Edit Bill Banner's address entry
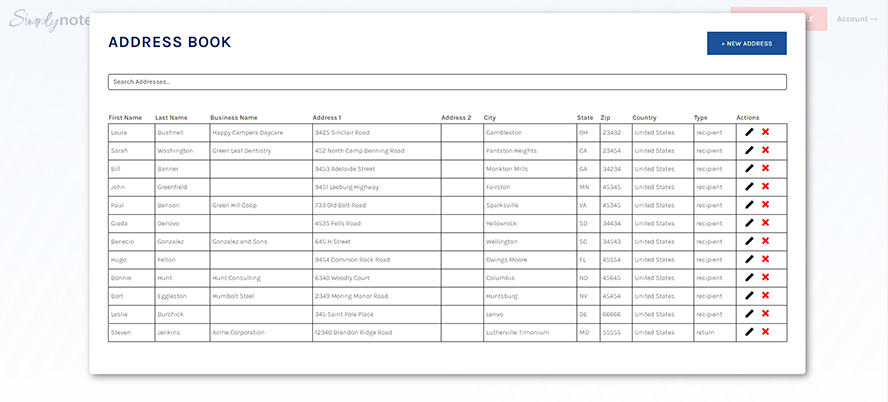This screenshot has height=402, width=888. pos(749,168)
